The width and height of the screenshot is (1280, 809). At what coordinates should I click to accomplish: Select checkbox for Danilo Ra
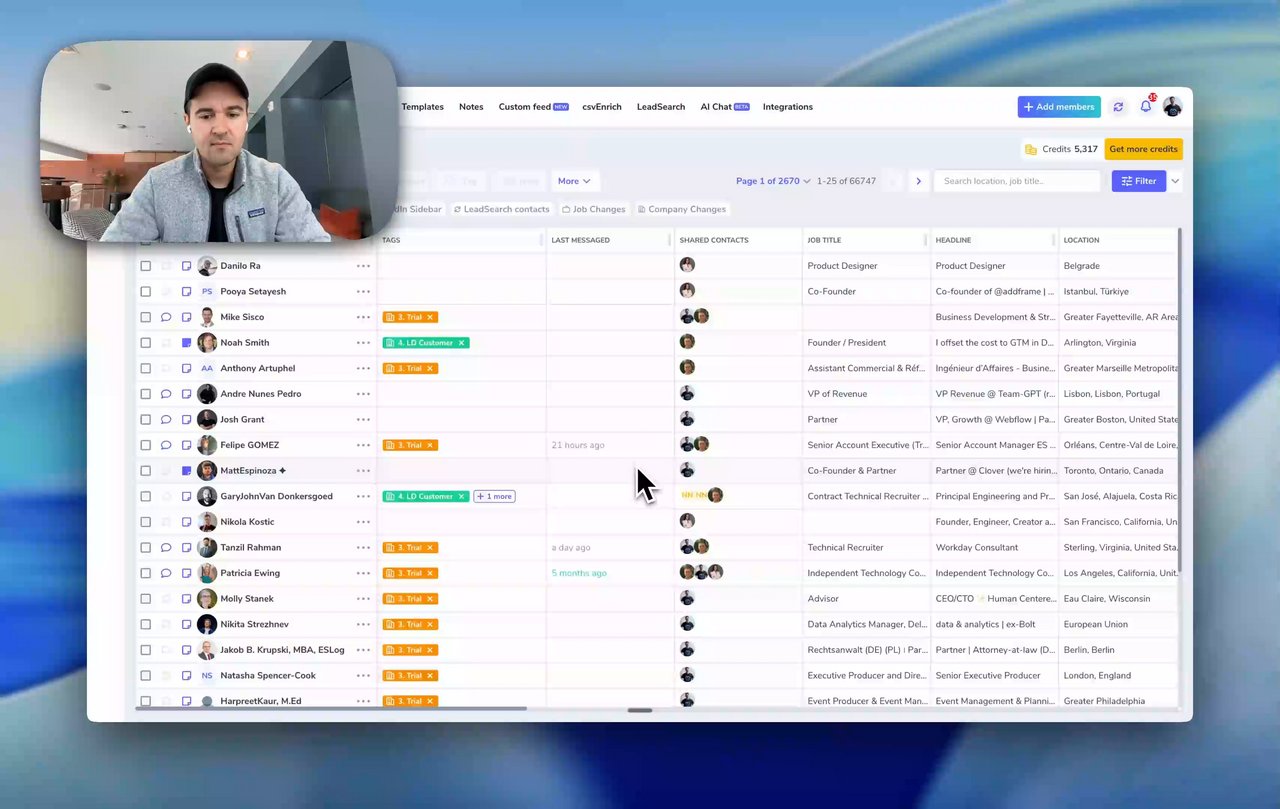(146, 266)
